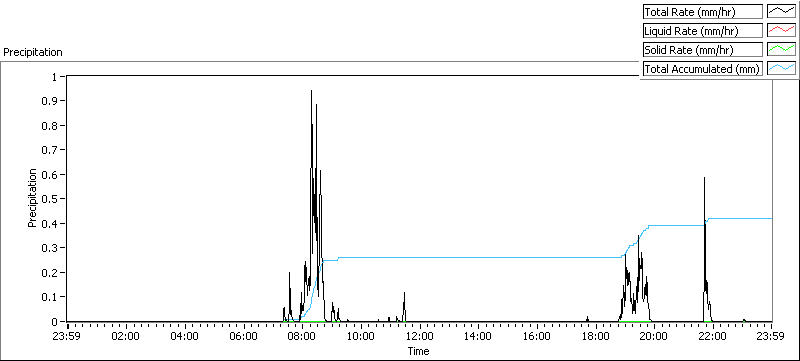Screen dimensions: 800x361
Task: Select the 04:00 time axis label
Action: (184, 337)
